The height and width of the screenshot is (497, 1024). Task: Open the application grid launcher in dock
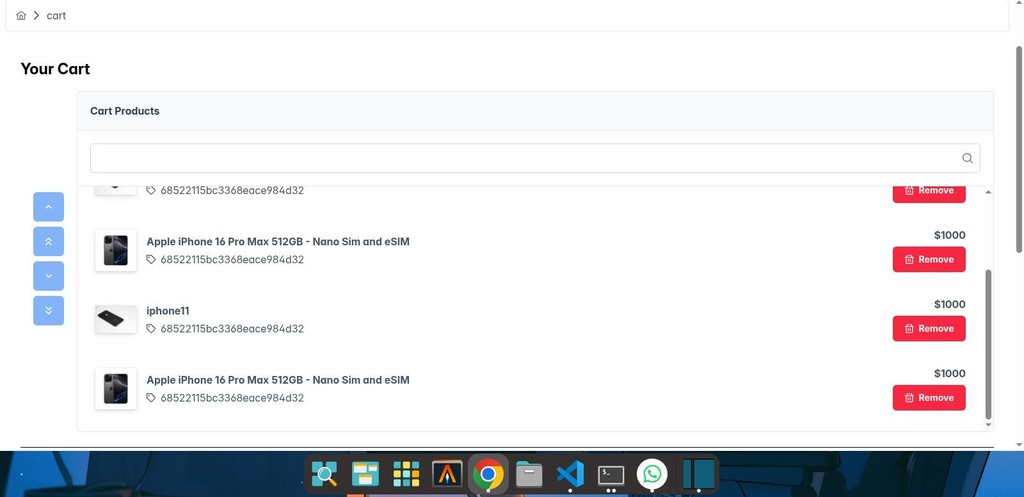point(406,474)
